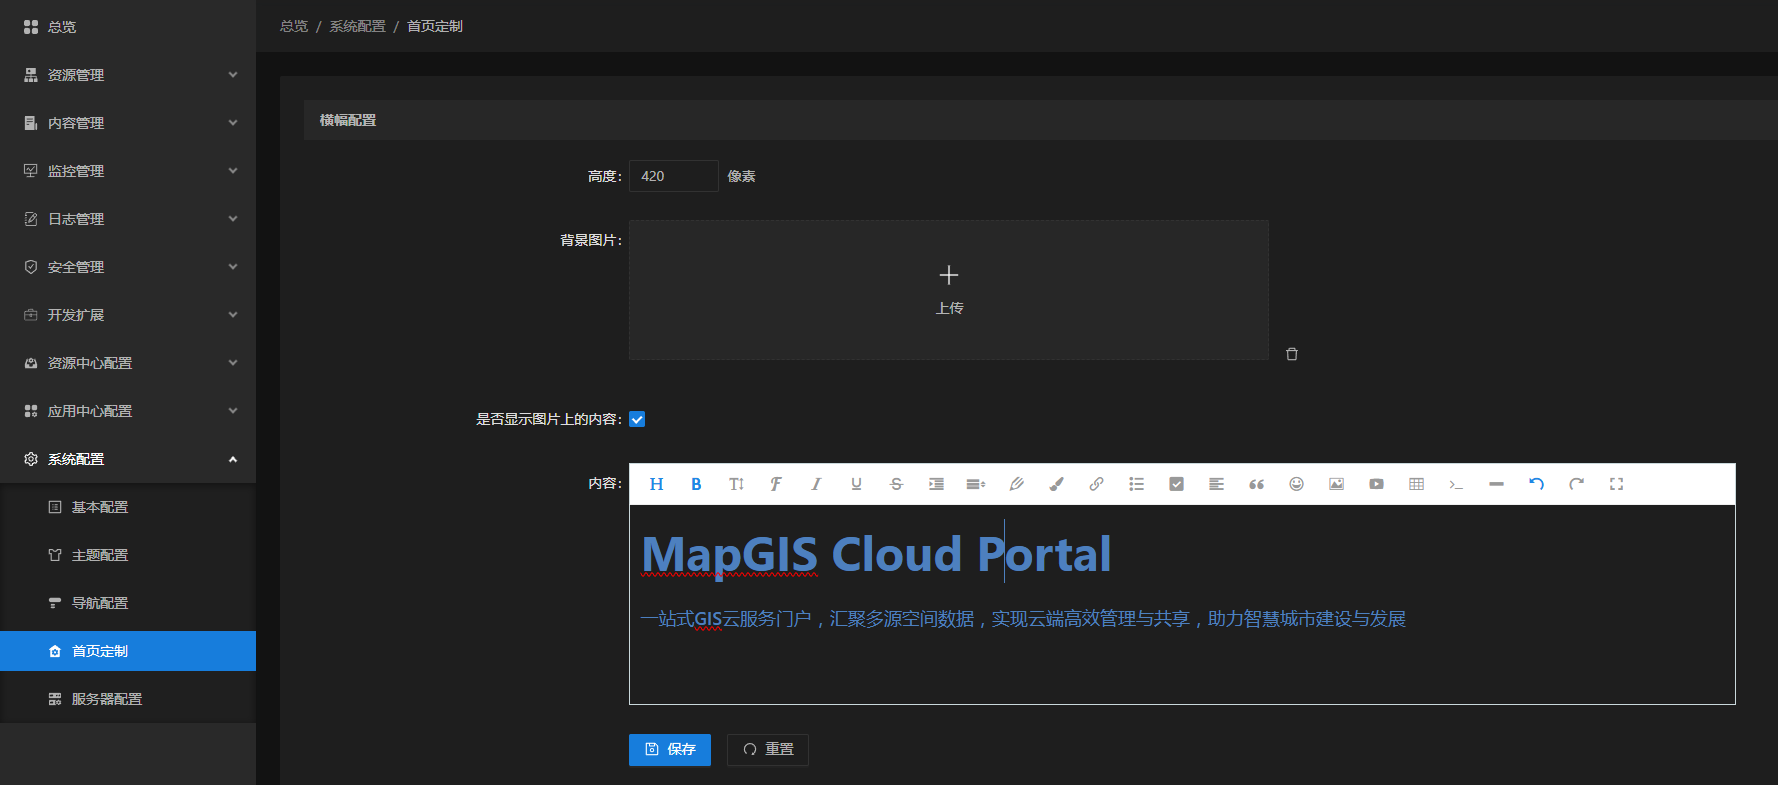The height and width of the screenshot is (785, 1778).
Task: Toggle editor fullscreen mode
Action: click(1616, 484)
